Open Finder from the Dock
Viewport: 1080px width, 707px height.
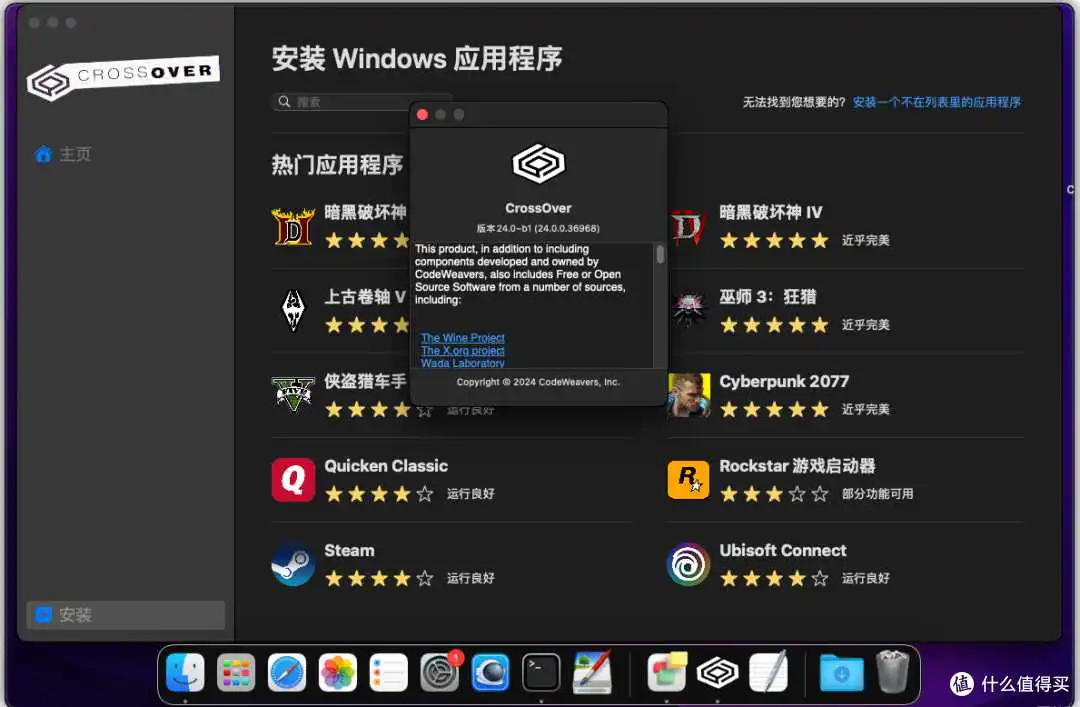[x=185, y=673]
